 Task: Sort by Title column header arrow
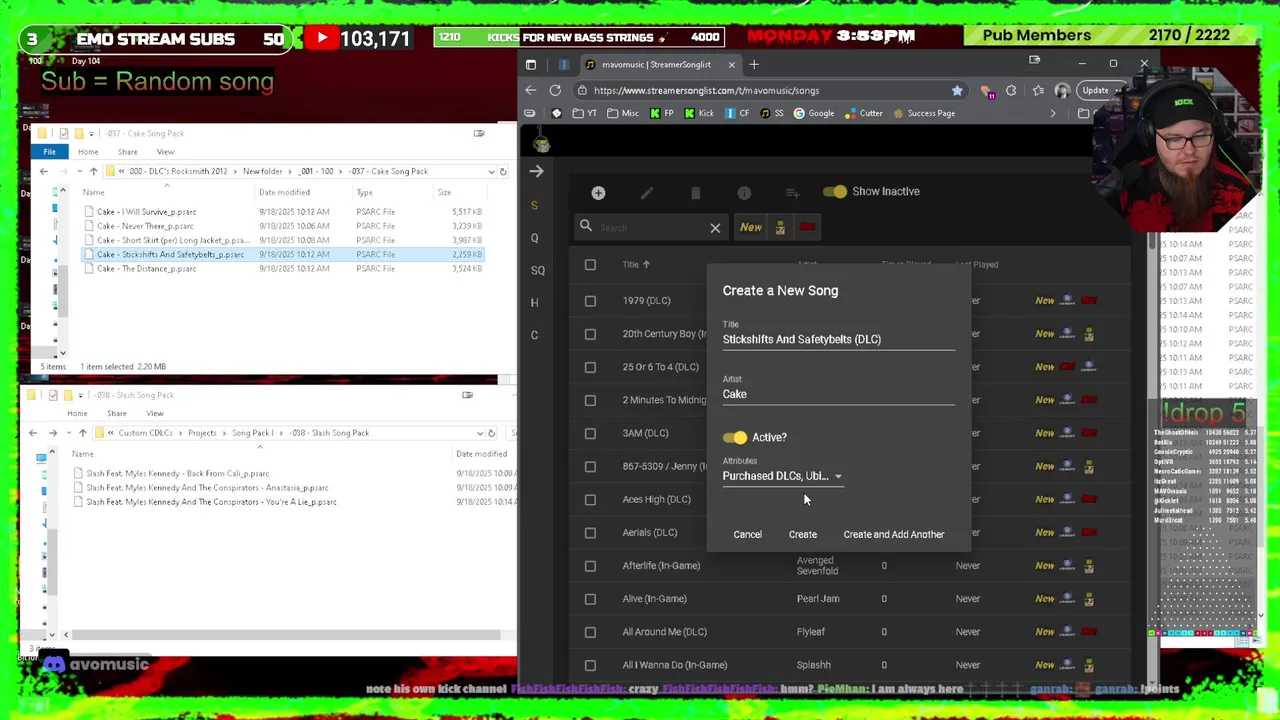point(646,265)
